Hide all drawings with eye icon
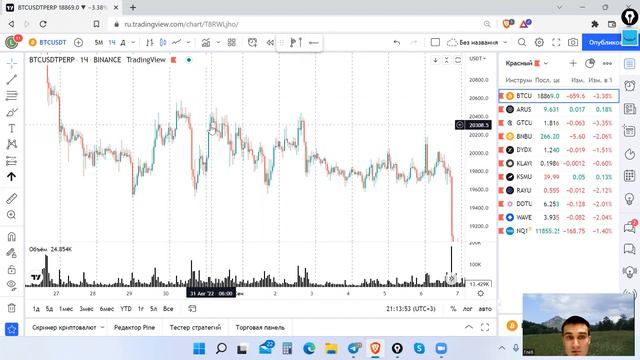The width and height of the screenshot is (640, 360). point(11,285)
